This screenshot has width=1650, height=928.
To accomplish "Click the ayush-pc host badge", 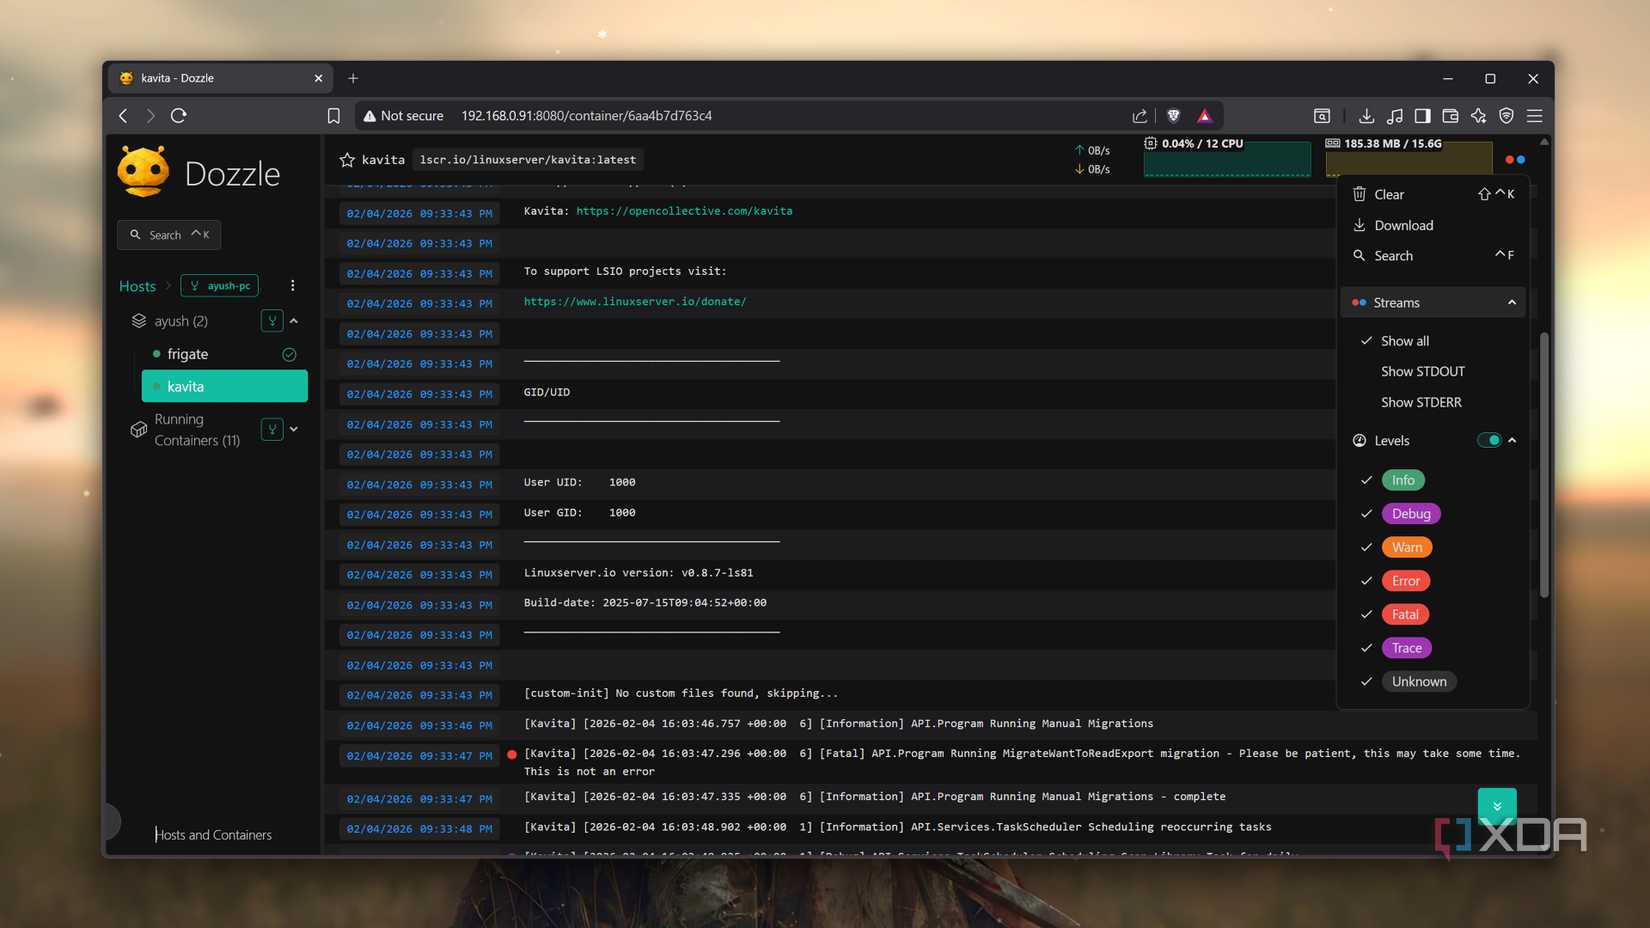I will pos(220,286).
